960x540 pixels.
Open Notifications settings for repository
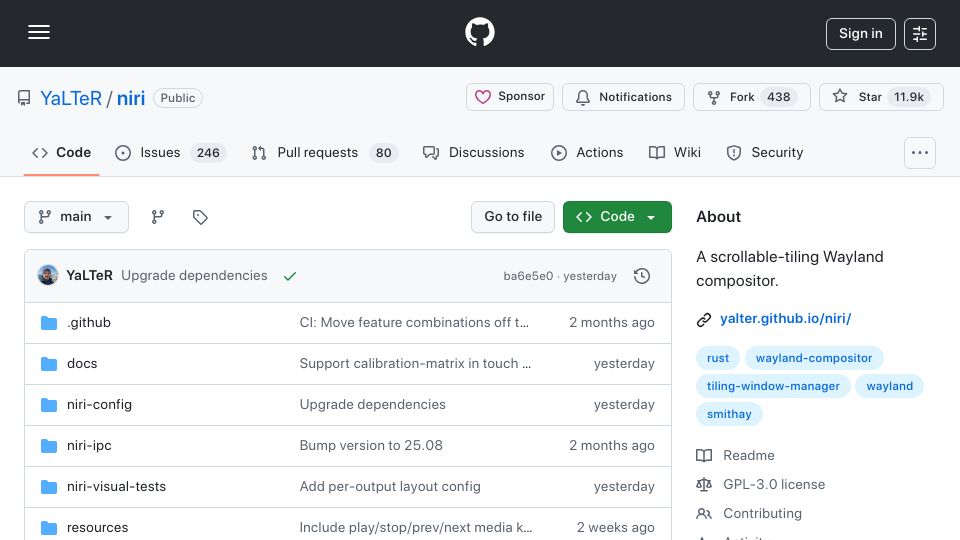(x=623, y=97)
